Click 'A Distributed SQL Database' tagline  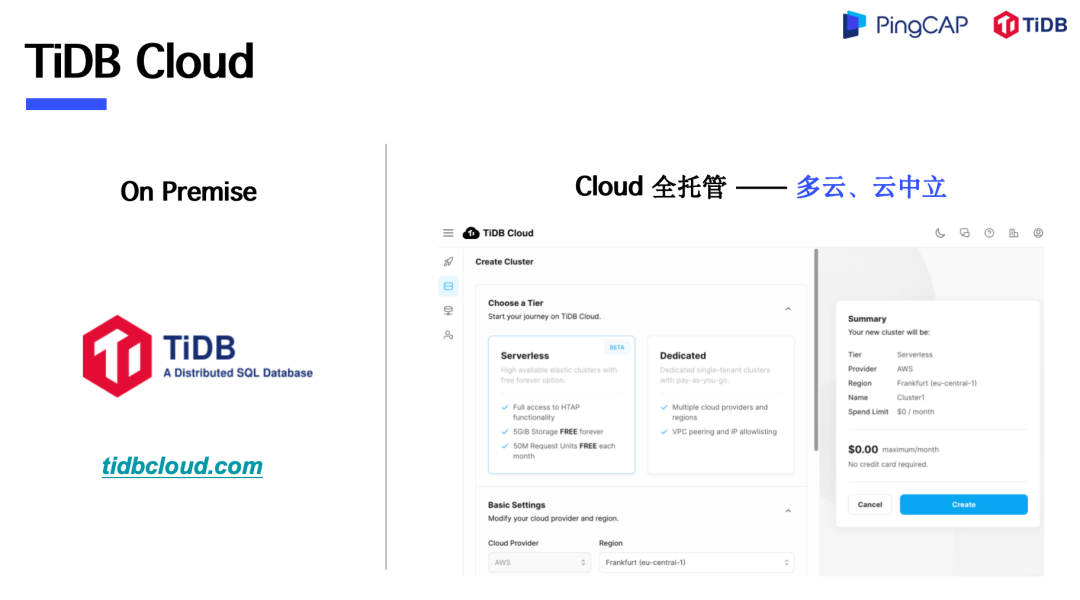tap(238, 373)
